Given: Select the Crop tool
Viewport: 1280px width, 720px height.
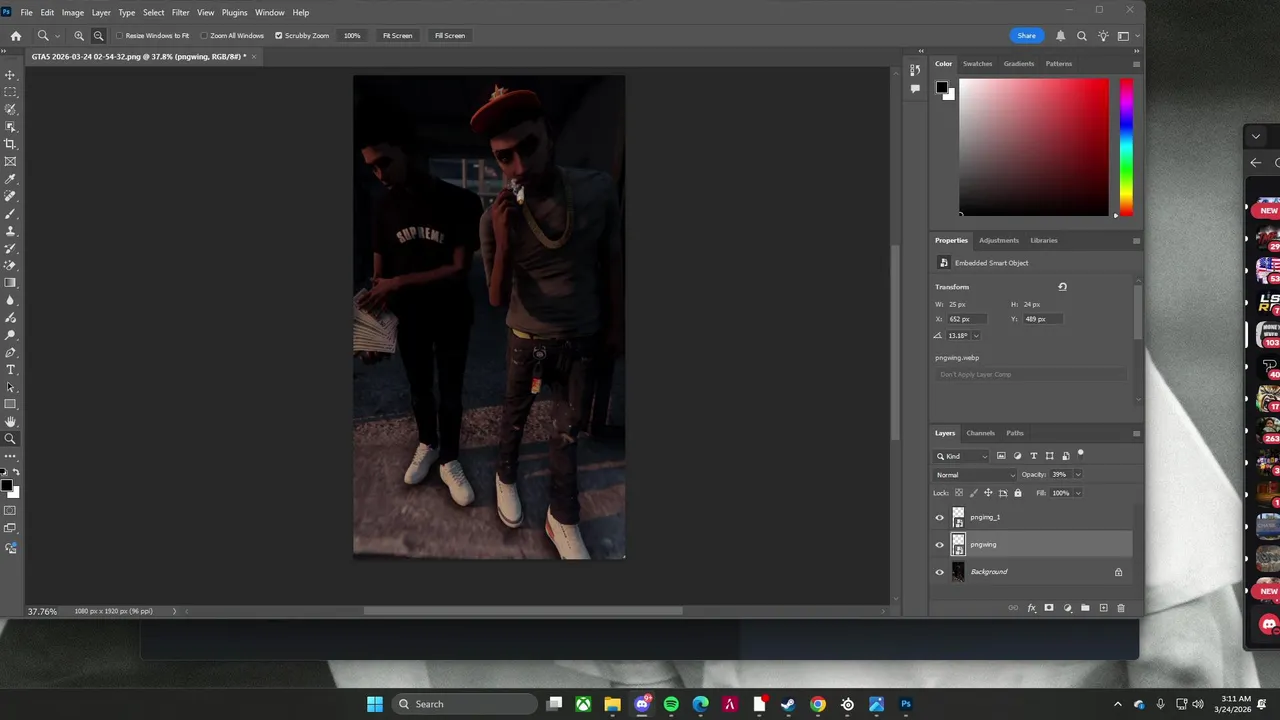Looking at the screenshot, I should click(x=11, y=144).
